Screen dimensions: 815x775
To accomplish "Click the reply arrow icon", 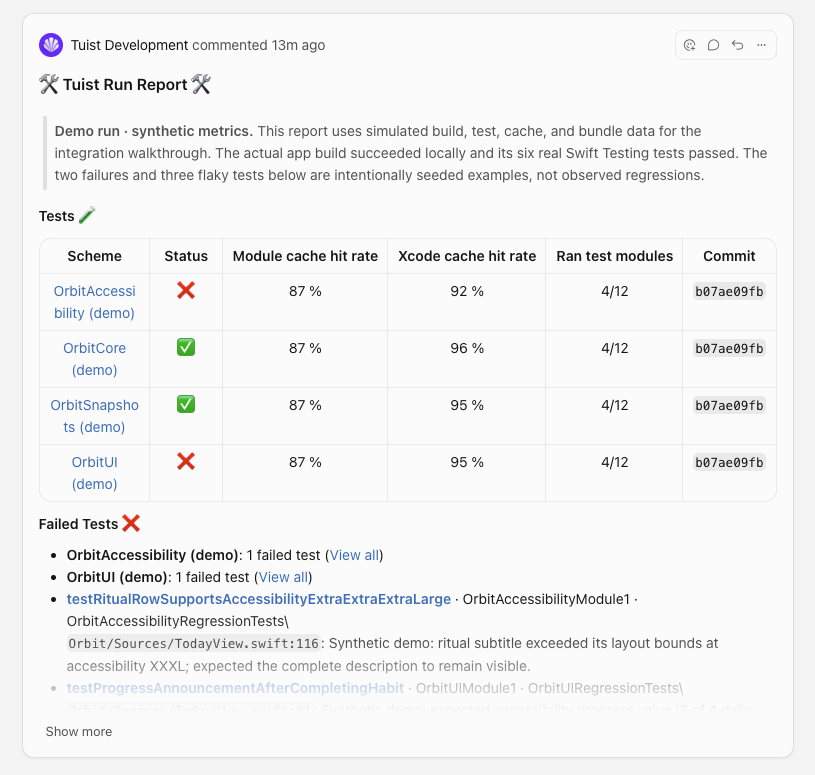I will point(737,45).
